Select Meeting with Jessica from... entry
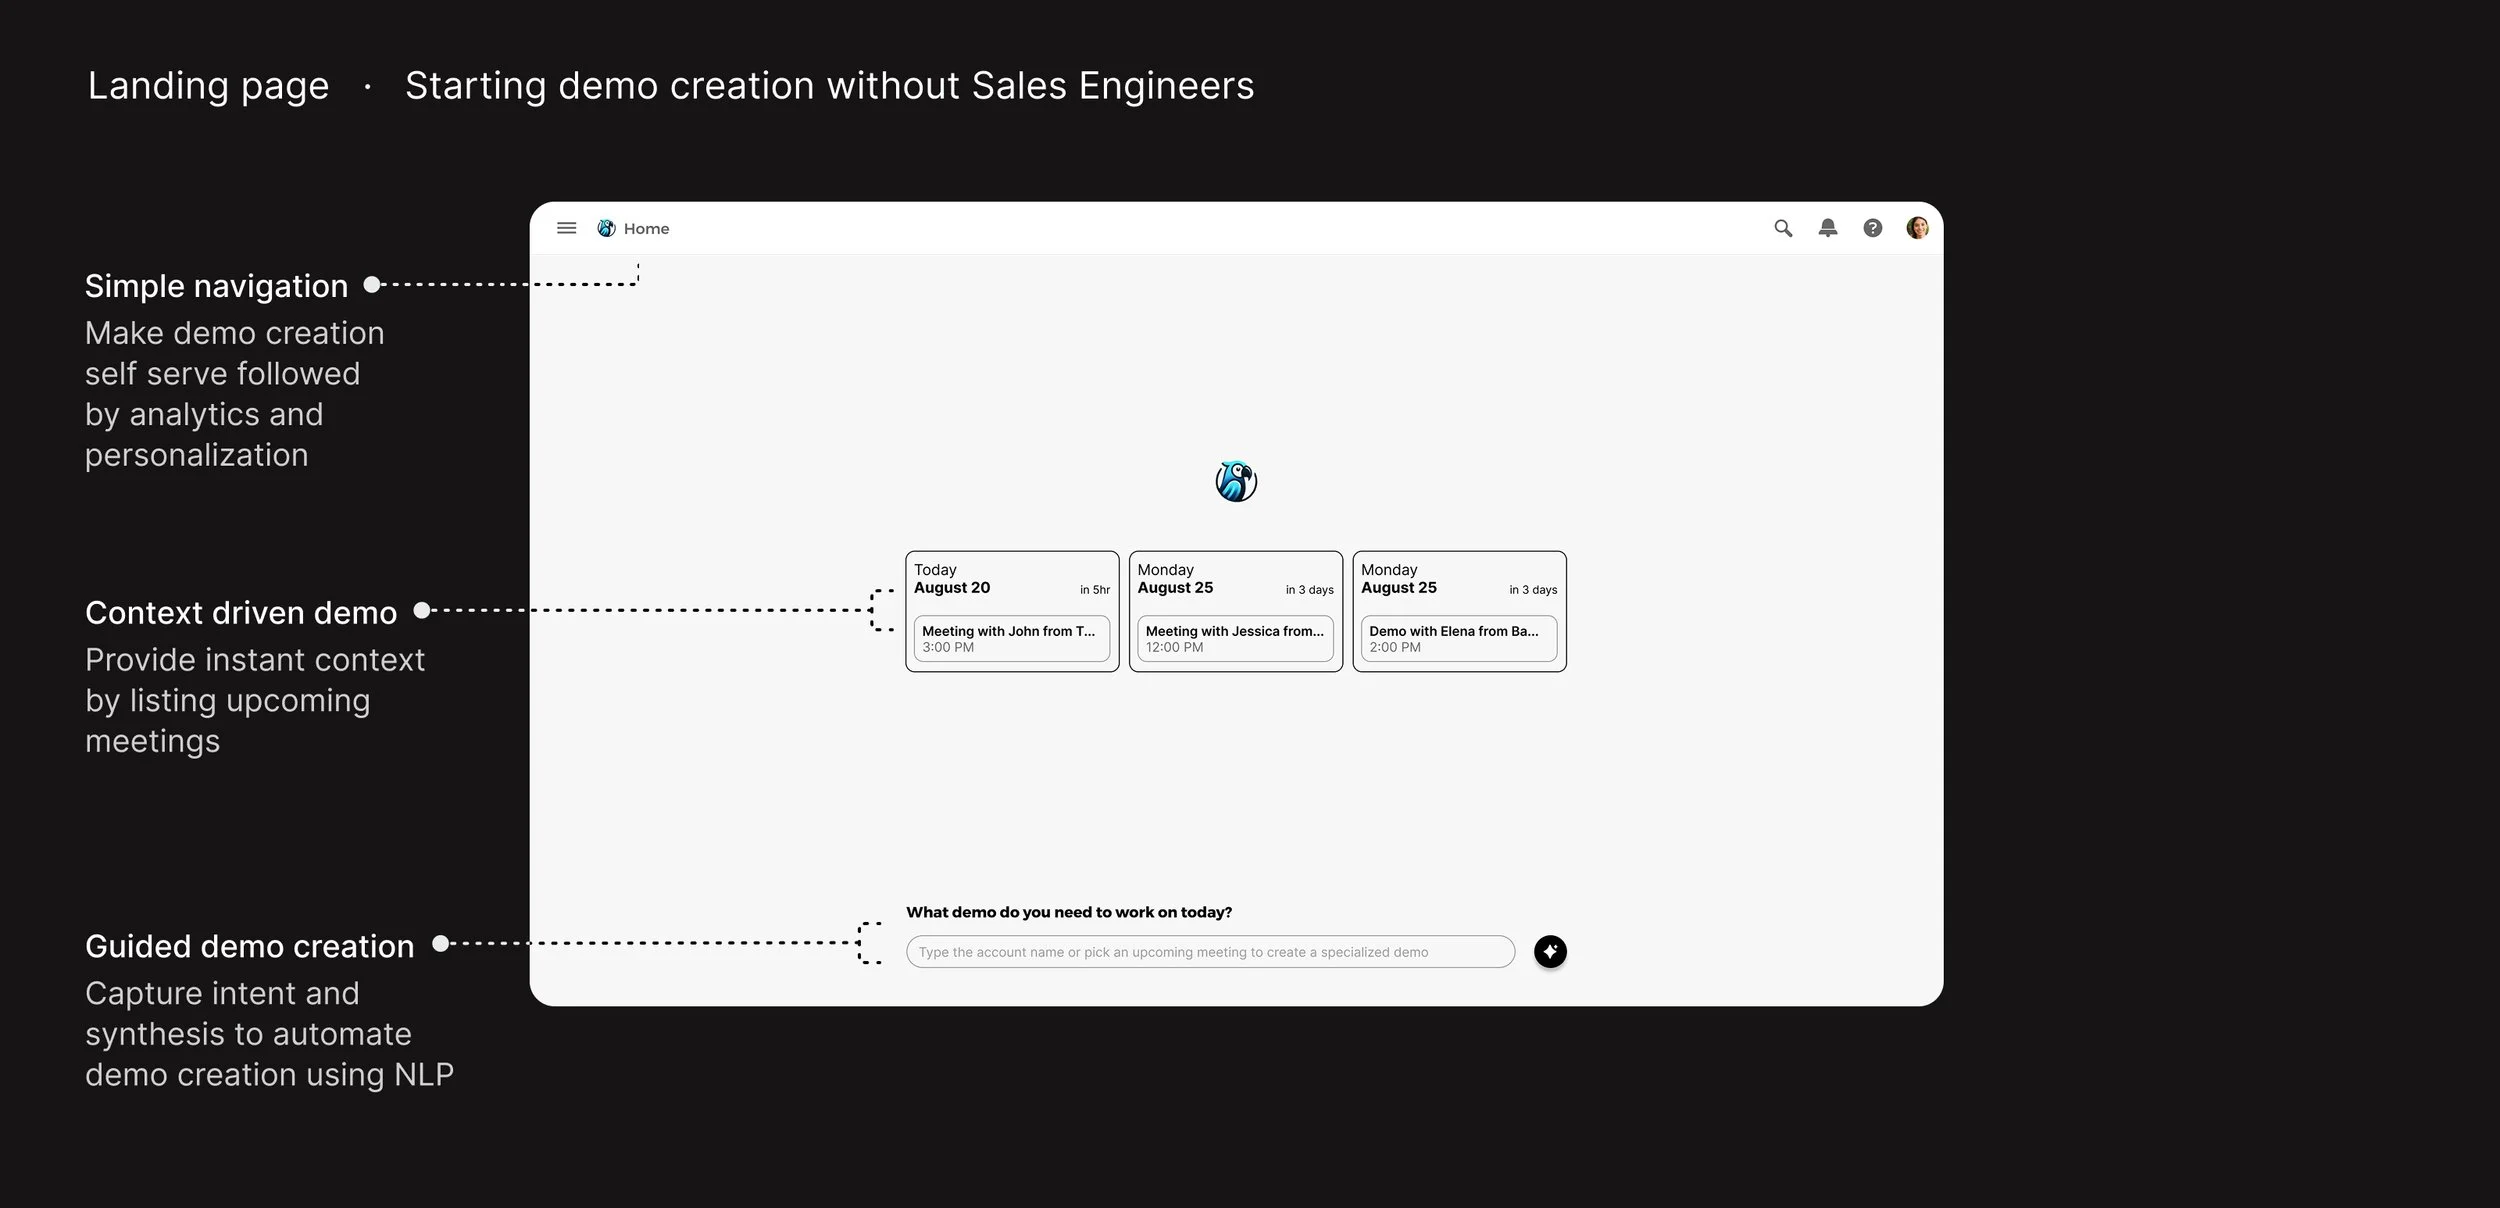The image size is (2500, 1208). pos(1236,638)
